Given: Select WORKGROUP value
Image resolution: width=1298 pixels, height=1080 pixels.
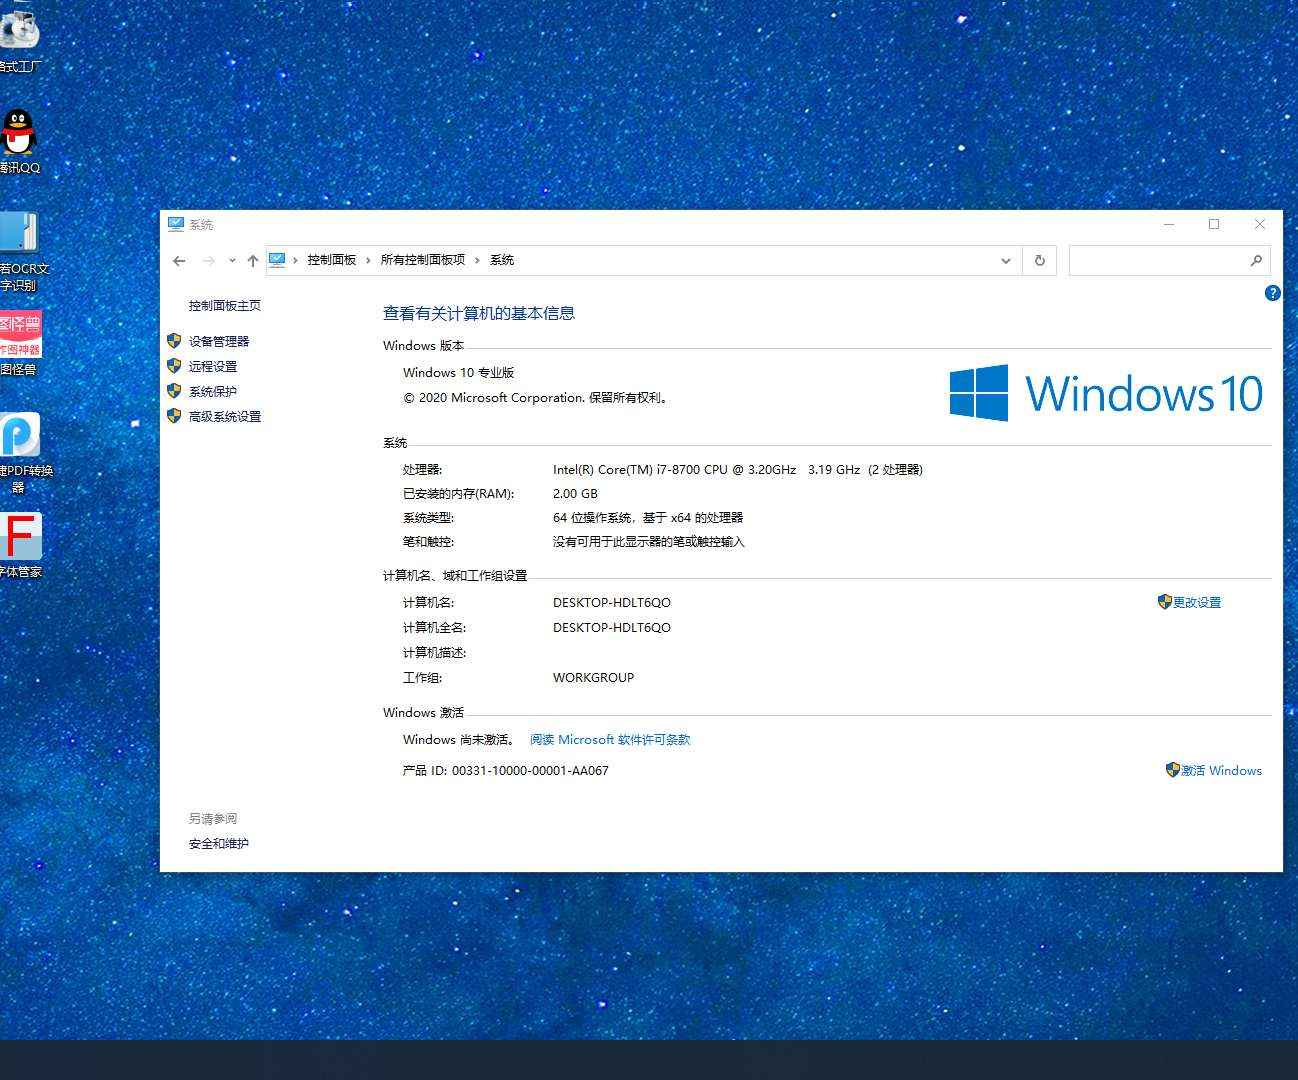Looking at the screenshot, I should (593, 677).
